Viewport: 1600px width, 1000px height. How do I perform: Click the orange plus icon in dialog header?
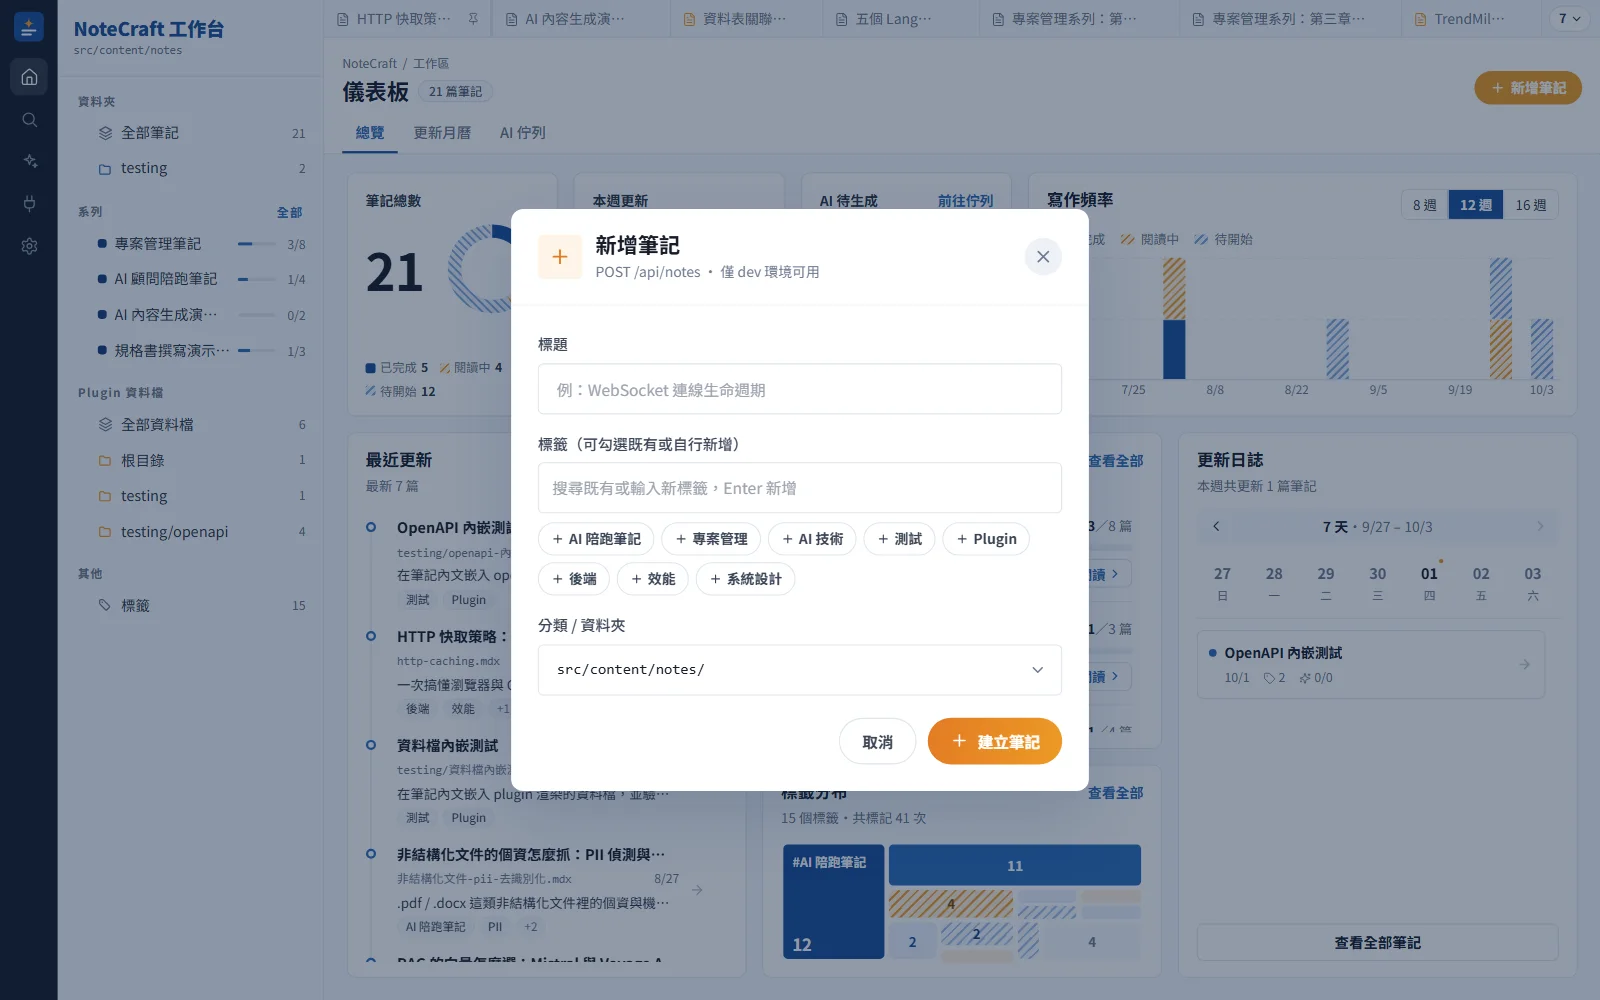coord(560,257)
